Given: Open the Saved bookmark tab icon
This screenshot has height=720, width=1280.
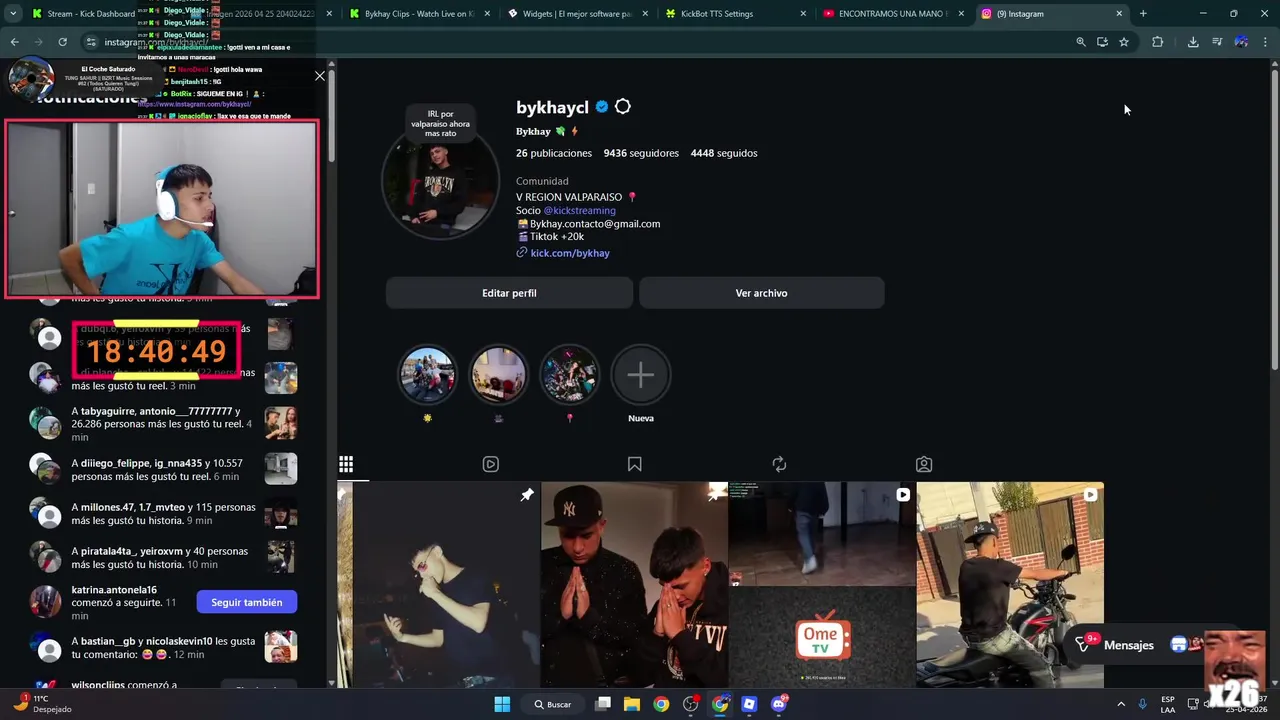Looking at the screenshot, I should (634, 464).
